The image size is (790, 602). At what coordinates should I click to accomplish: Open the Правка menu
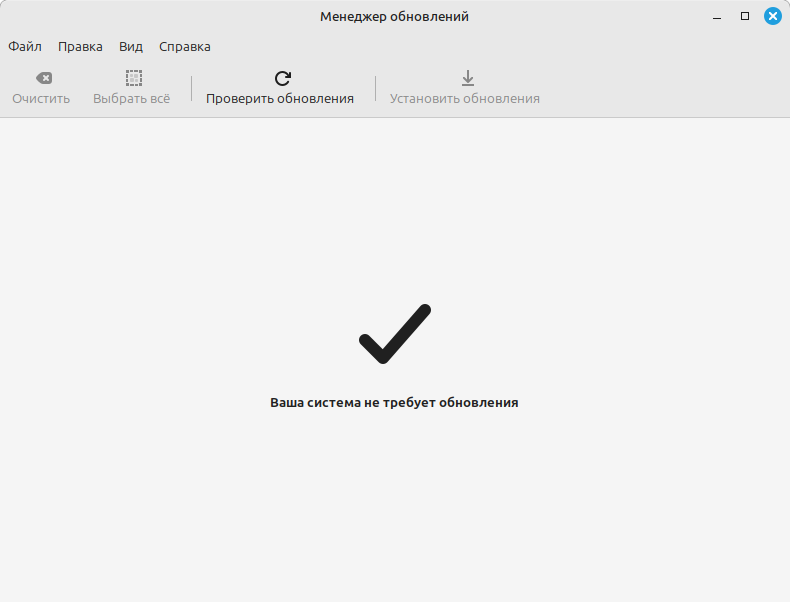pos(80,46)
